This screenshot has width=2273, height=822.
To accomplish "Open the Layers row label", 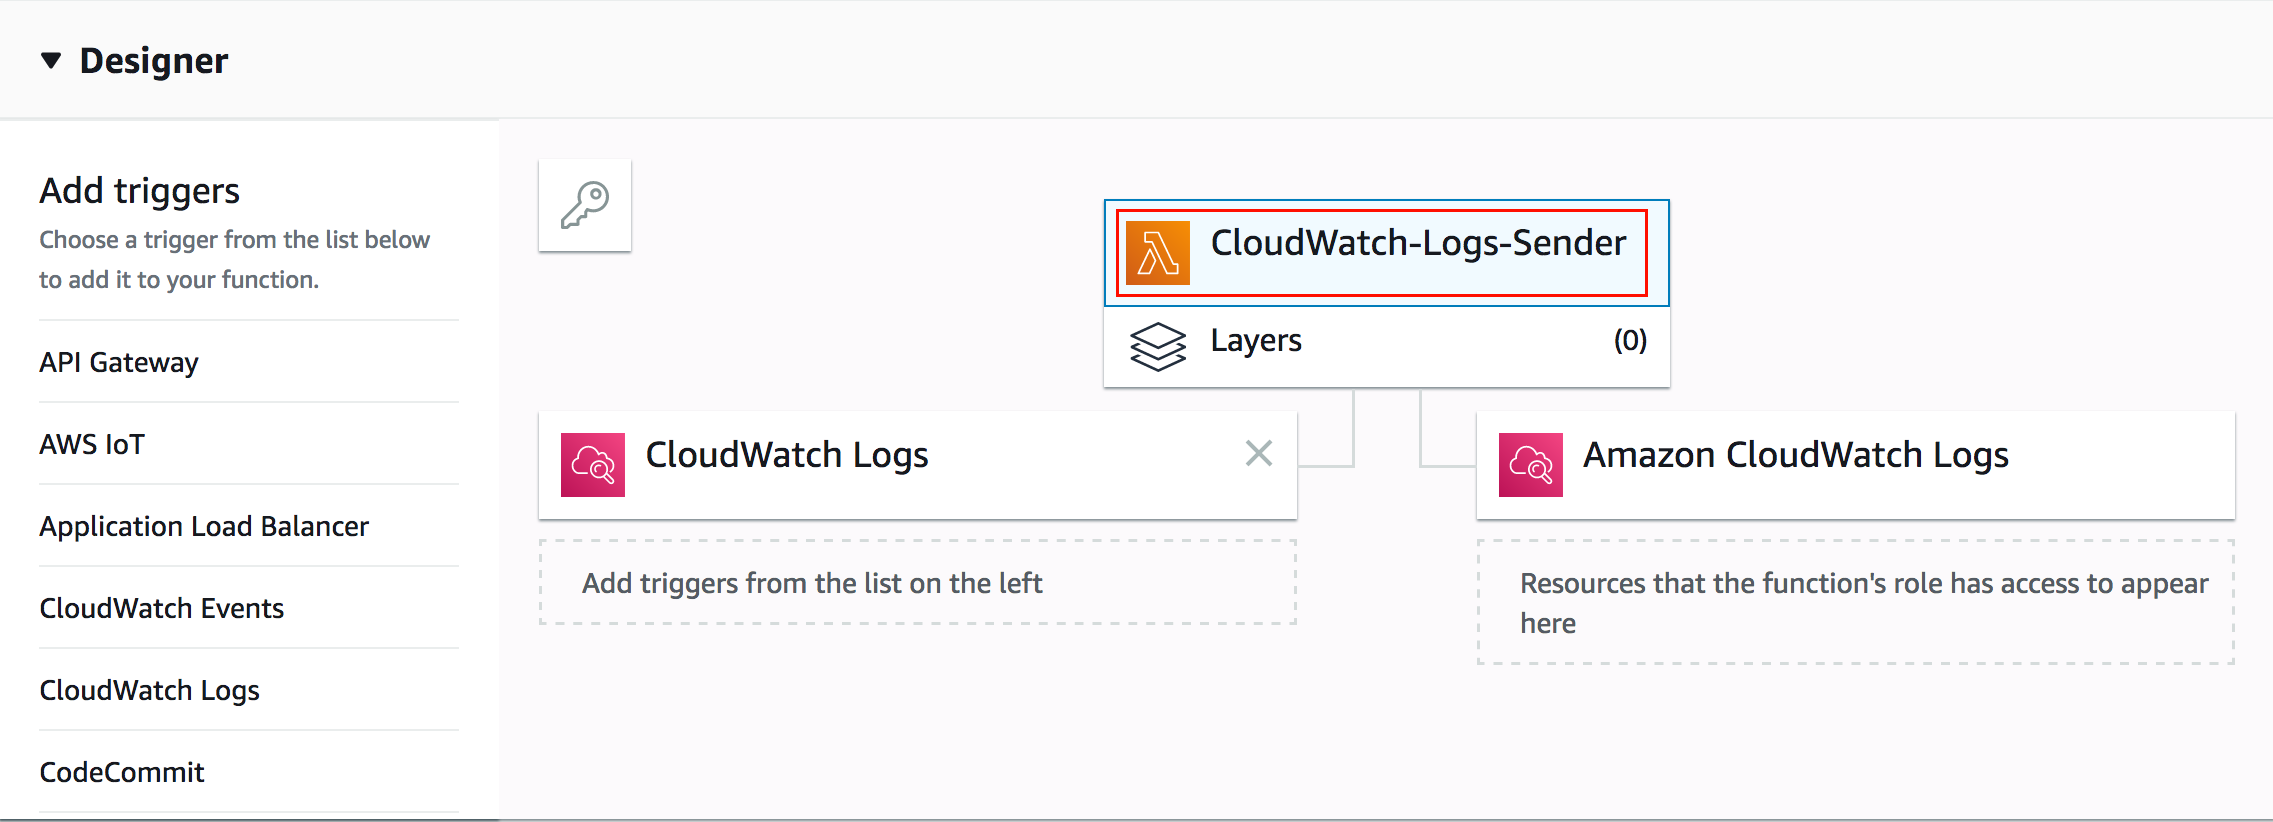I will (1255, 341).
